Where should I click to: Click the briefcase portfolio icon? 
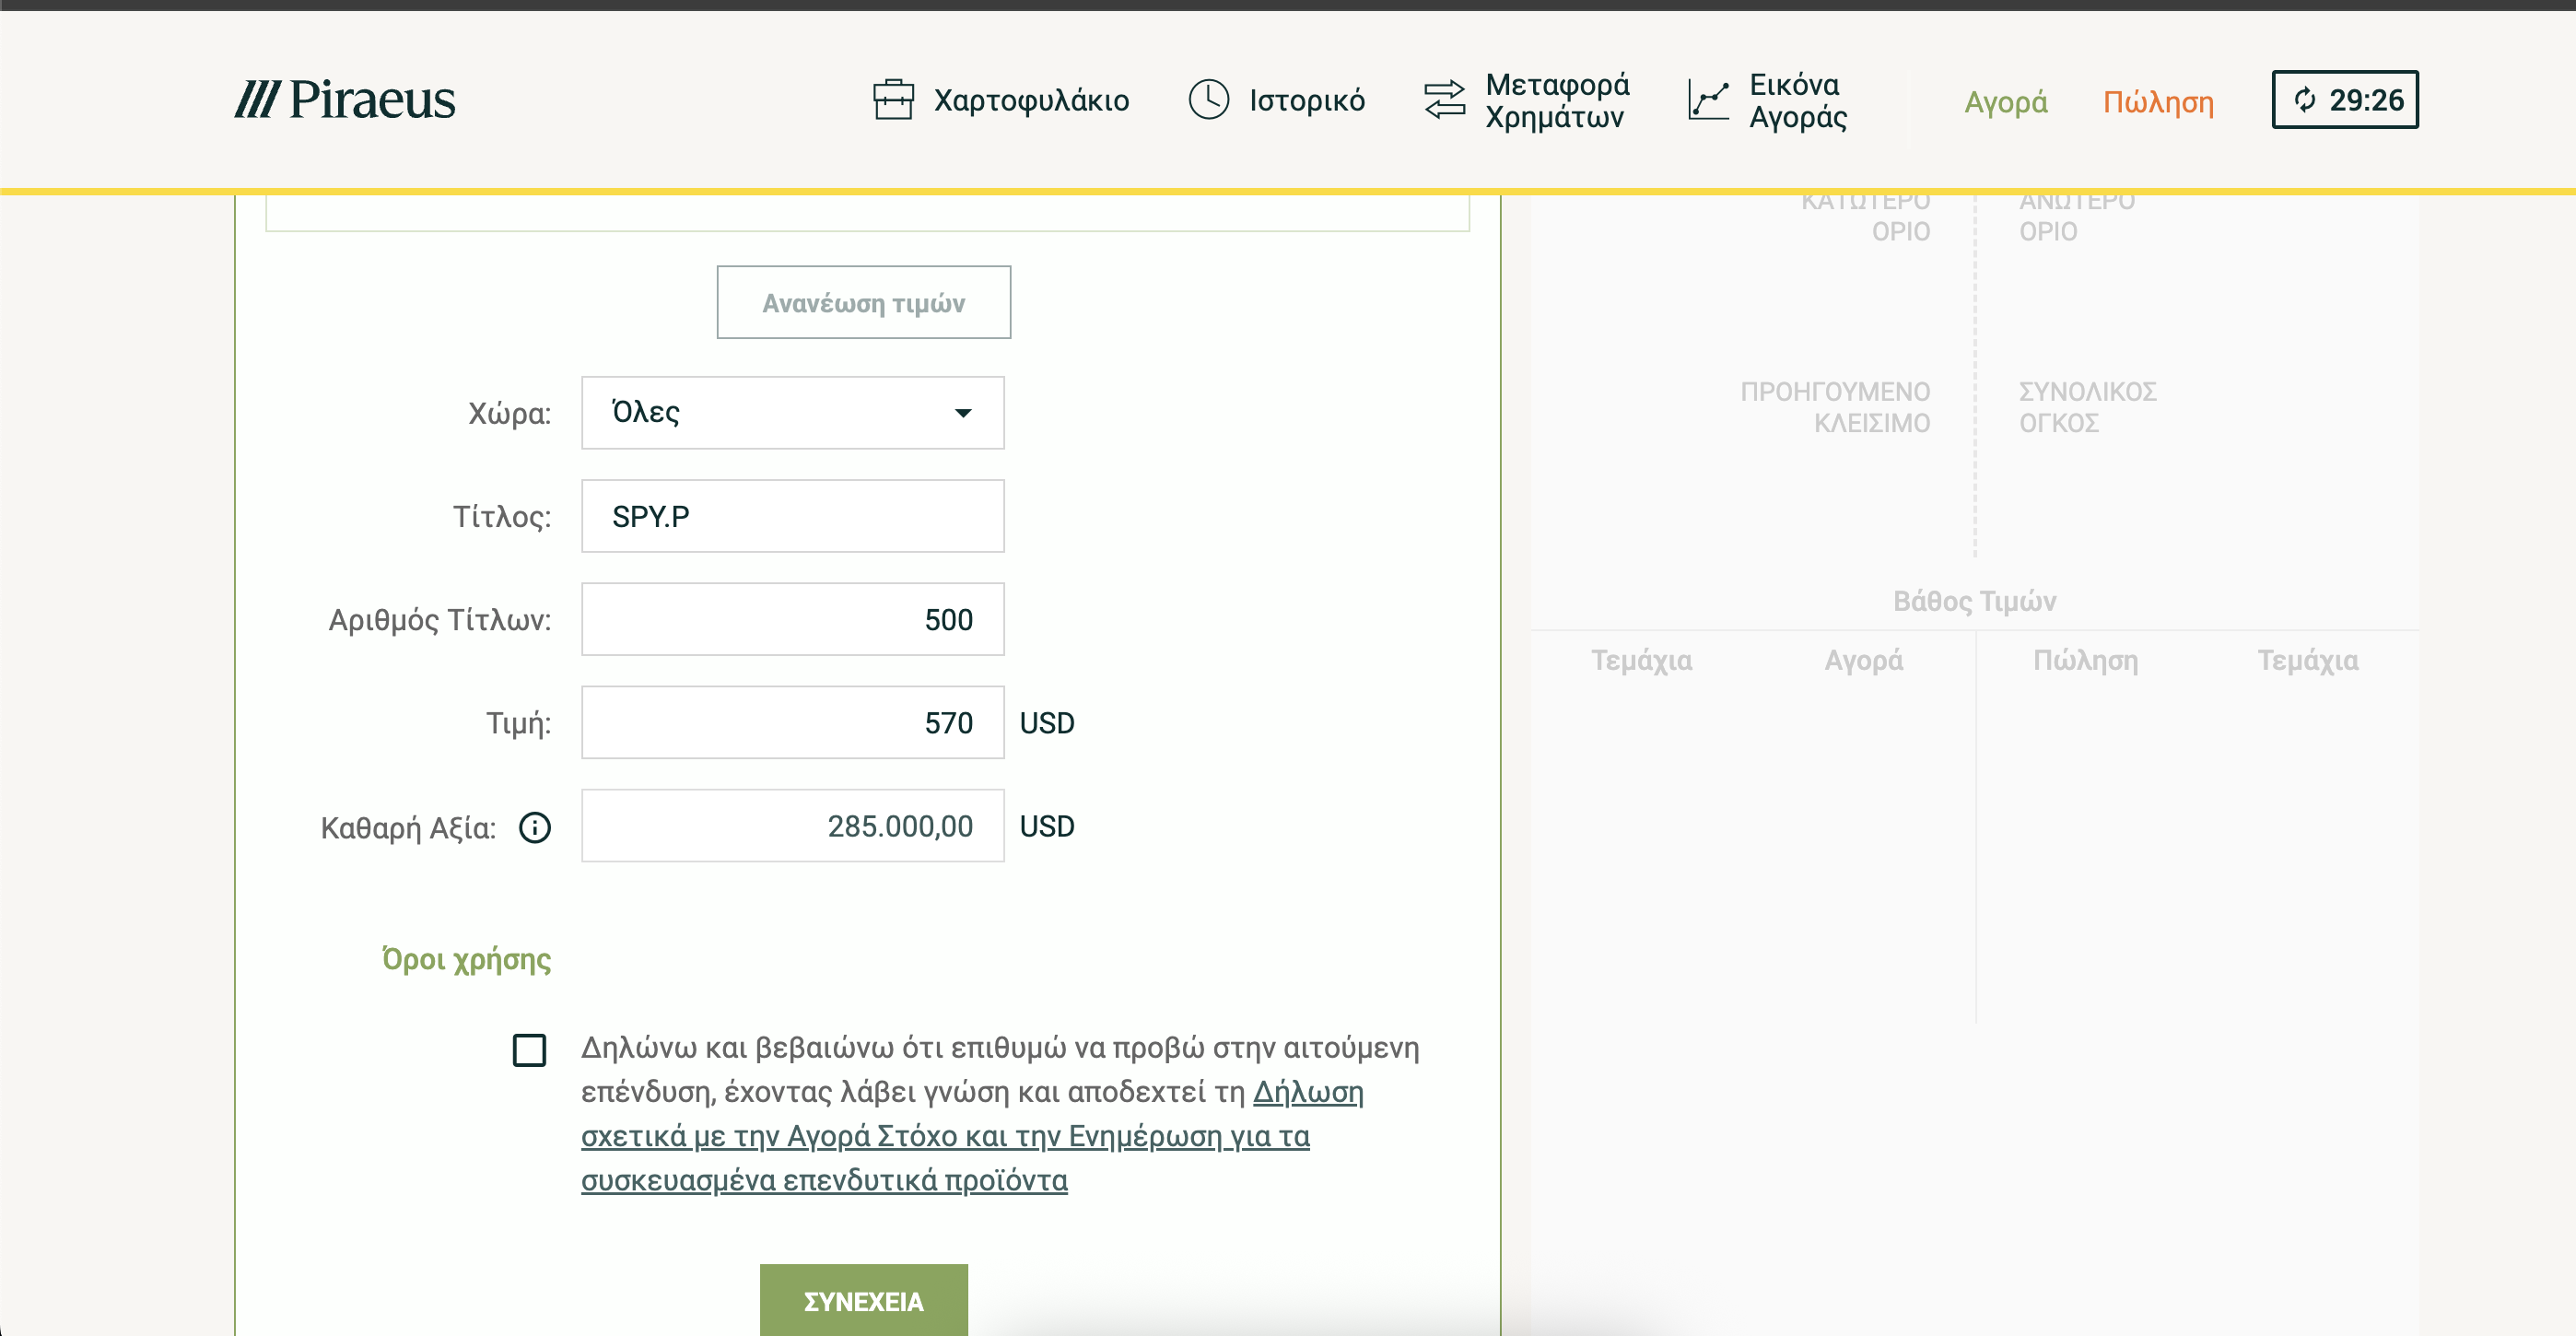point(893,100)
